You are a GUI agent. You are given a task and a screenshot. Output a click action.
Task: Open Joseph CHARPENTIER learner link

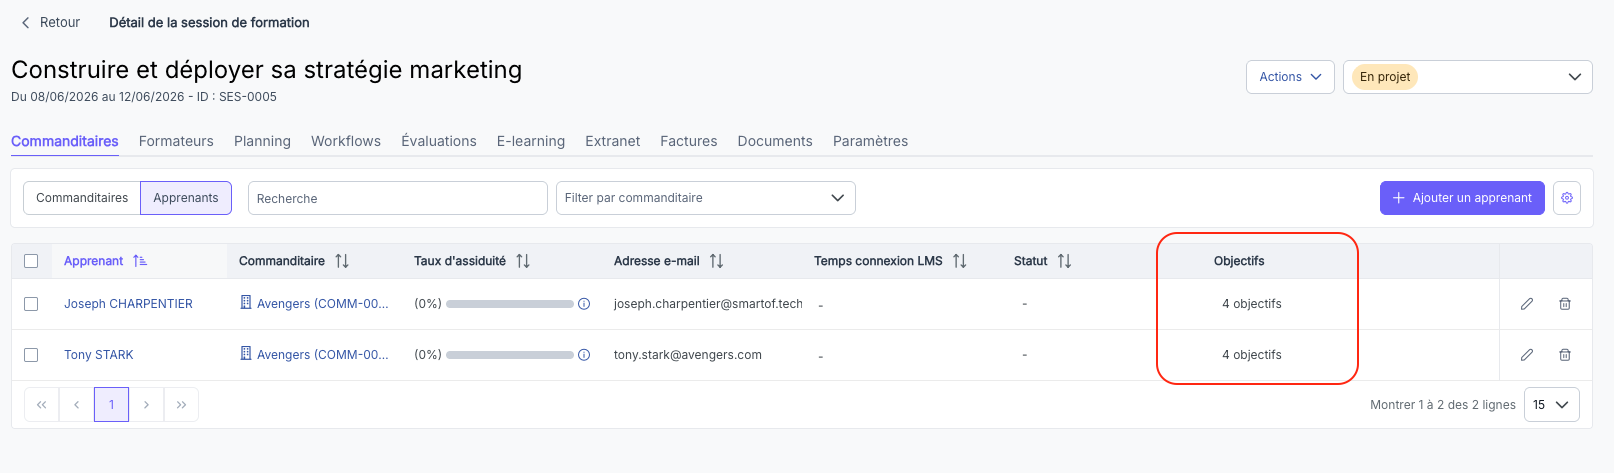click(129, 304)
